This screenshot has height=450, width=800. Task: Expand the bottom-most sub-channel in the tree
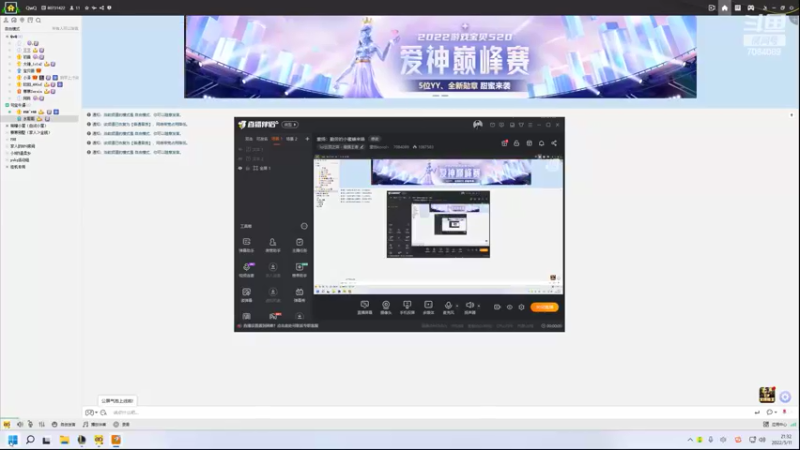coord(7,167)
